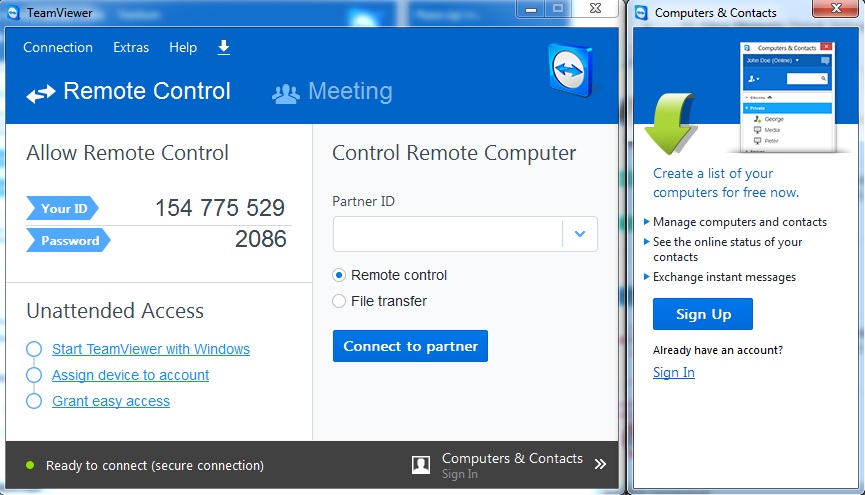Minimize the TeamViewer window
Screen dimensions: 865x495
(531, 8)
